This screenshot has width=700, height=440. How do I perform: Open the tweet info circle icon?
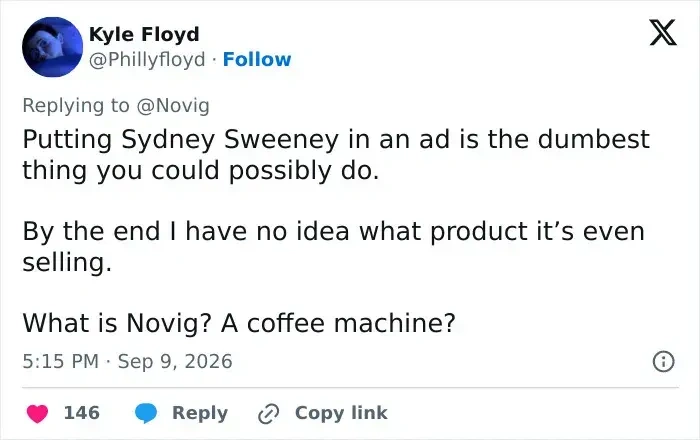pos(663,361)
